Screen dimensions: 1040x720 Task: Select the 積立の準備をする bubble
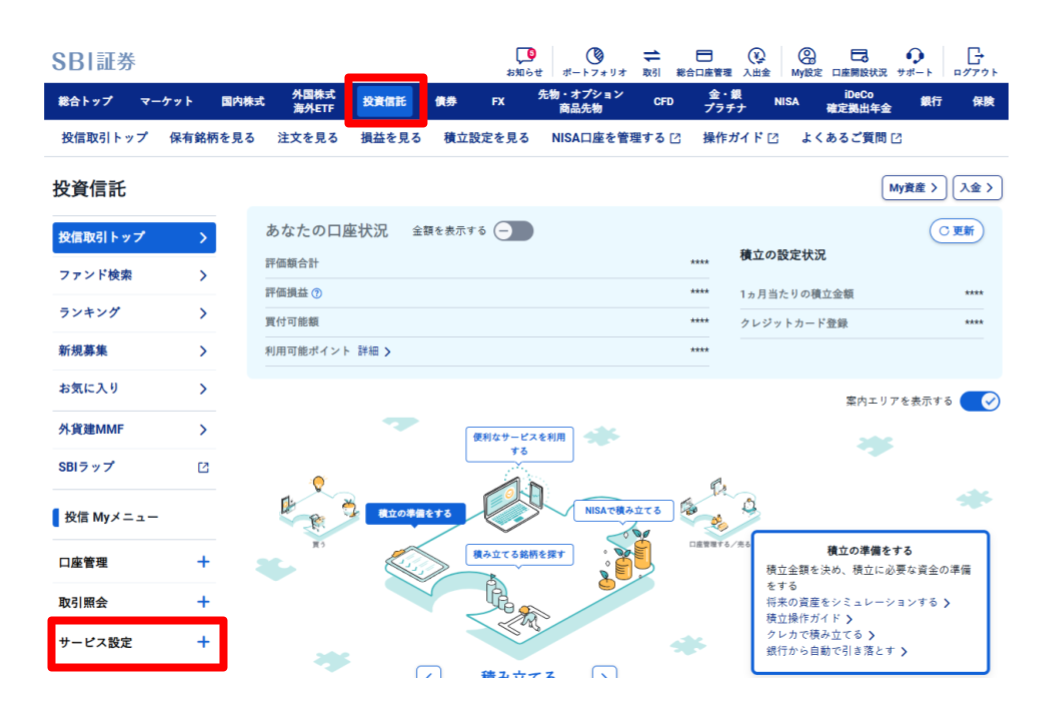(415, 513)
